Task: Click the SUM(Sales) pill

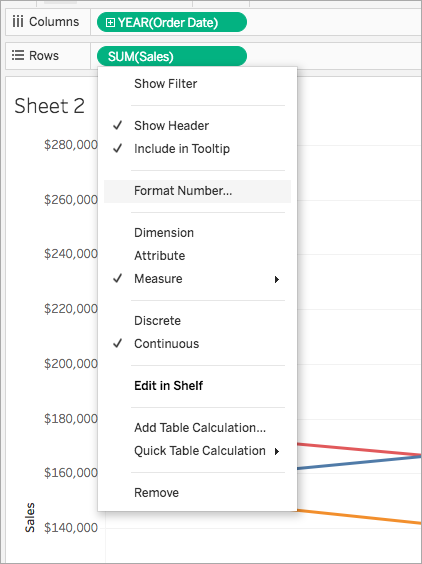Action: click(x=172, y=56)
